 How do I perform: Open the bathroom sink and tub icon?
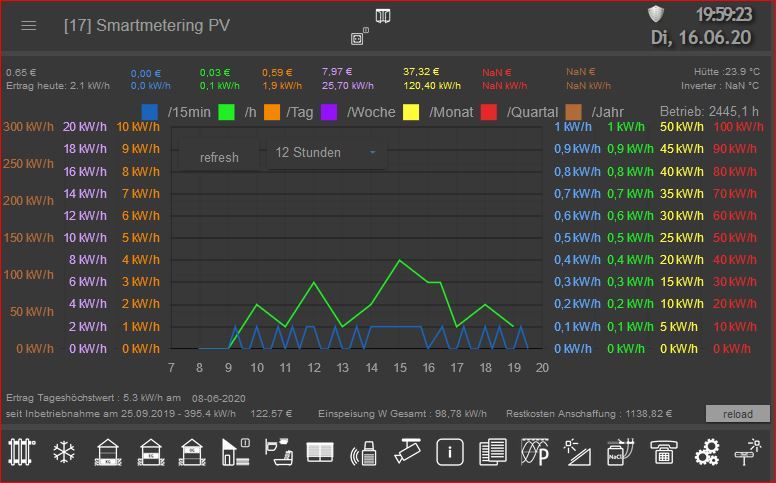click(x=278, y=452)
